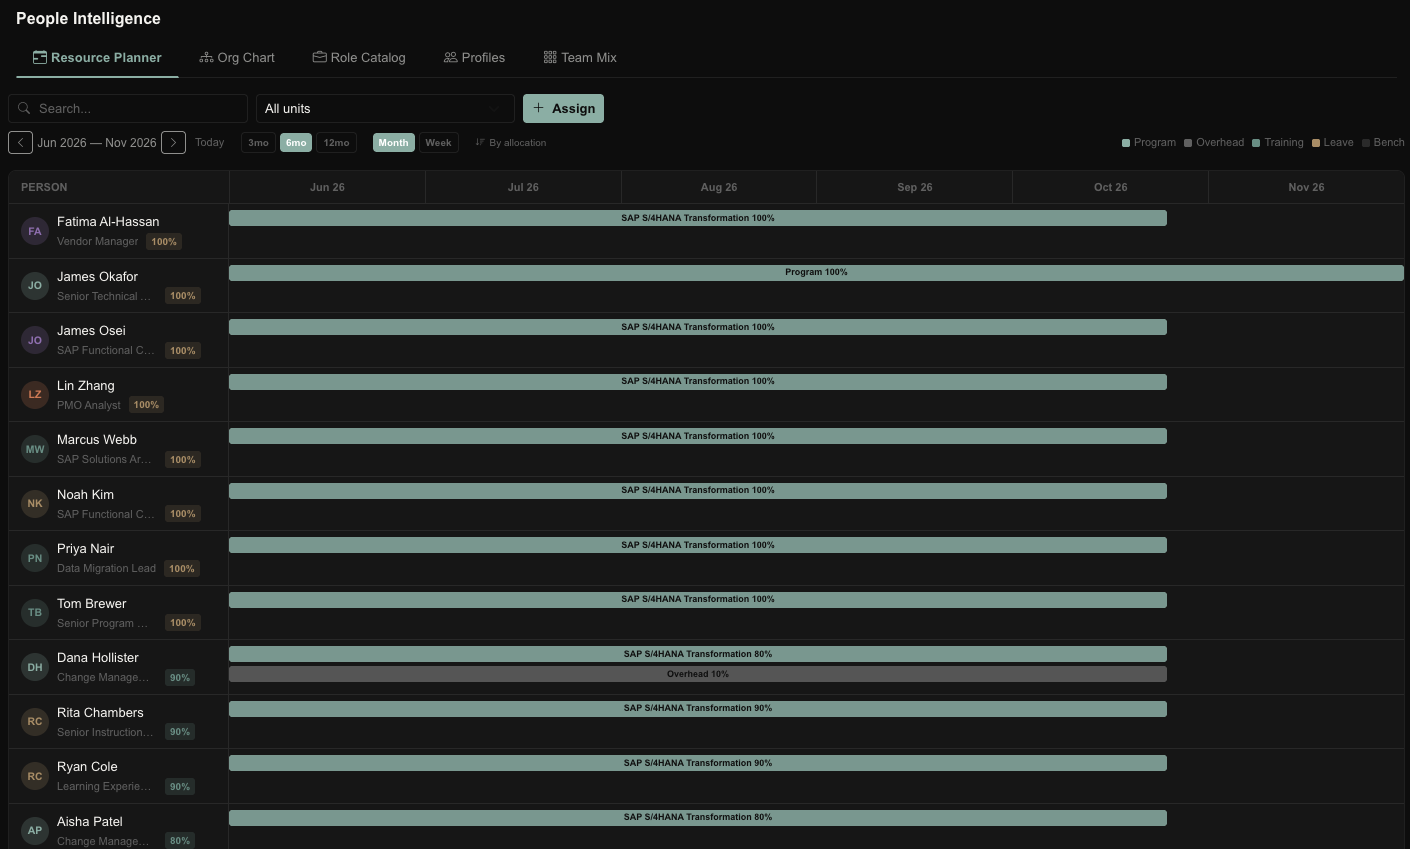Go to next date range arrow
Image resolution: width=1410 pixels, height=849 pixels.
point(173,143)
